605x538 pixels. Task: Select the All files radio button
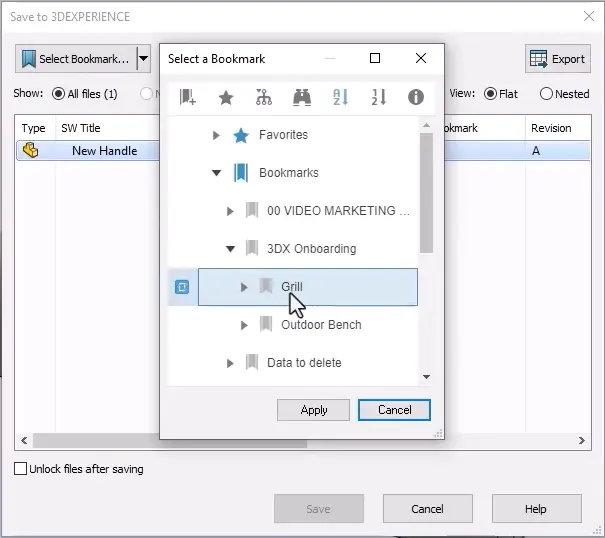pos(58,94)
